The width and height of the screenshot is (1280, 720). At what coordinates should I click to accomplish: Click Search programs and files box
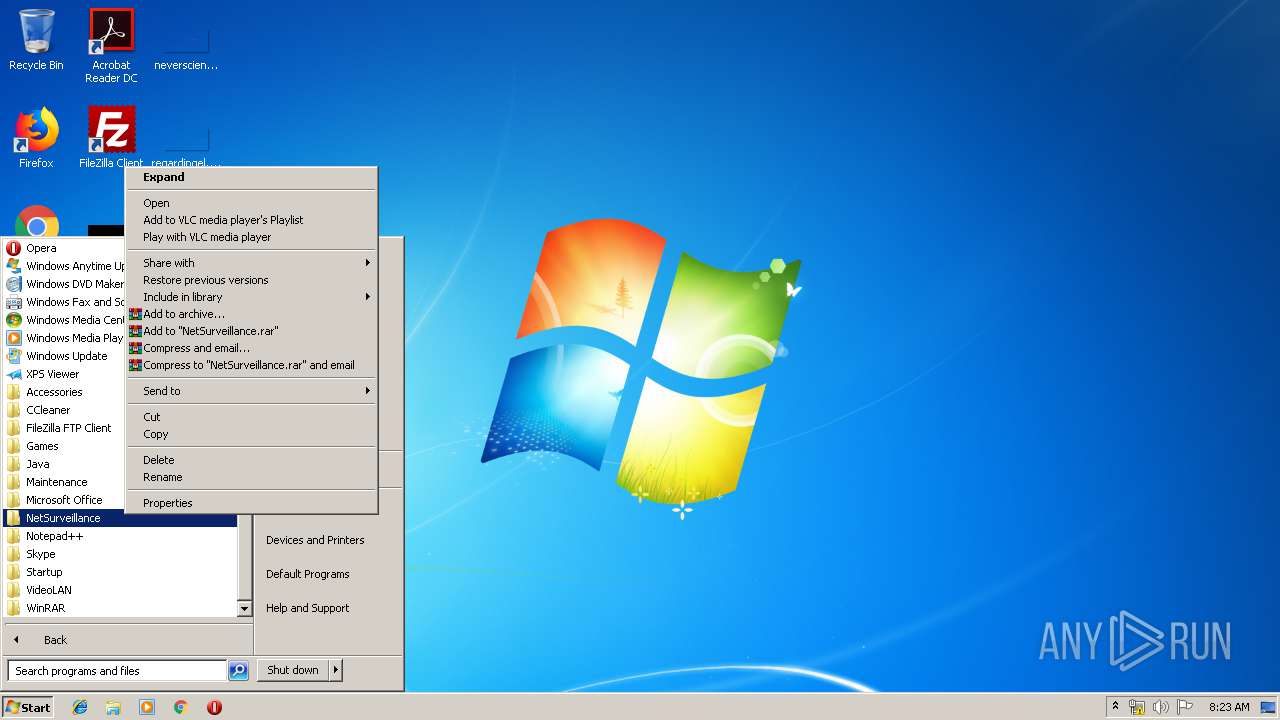[x=117, y=671]
